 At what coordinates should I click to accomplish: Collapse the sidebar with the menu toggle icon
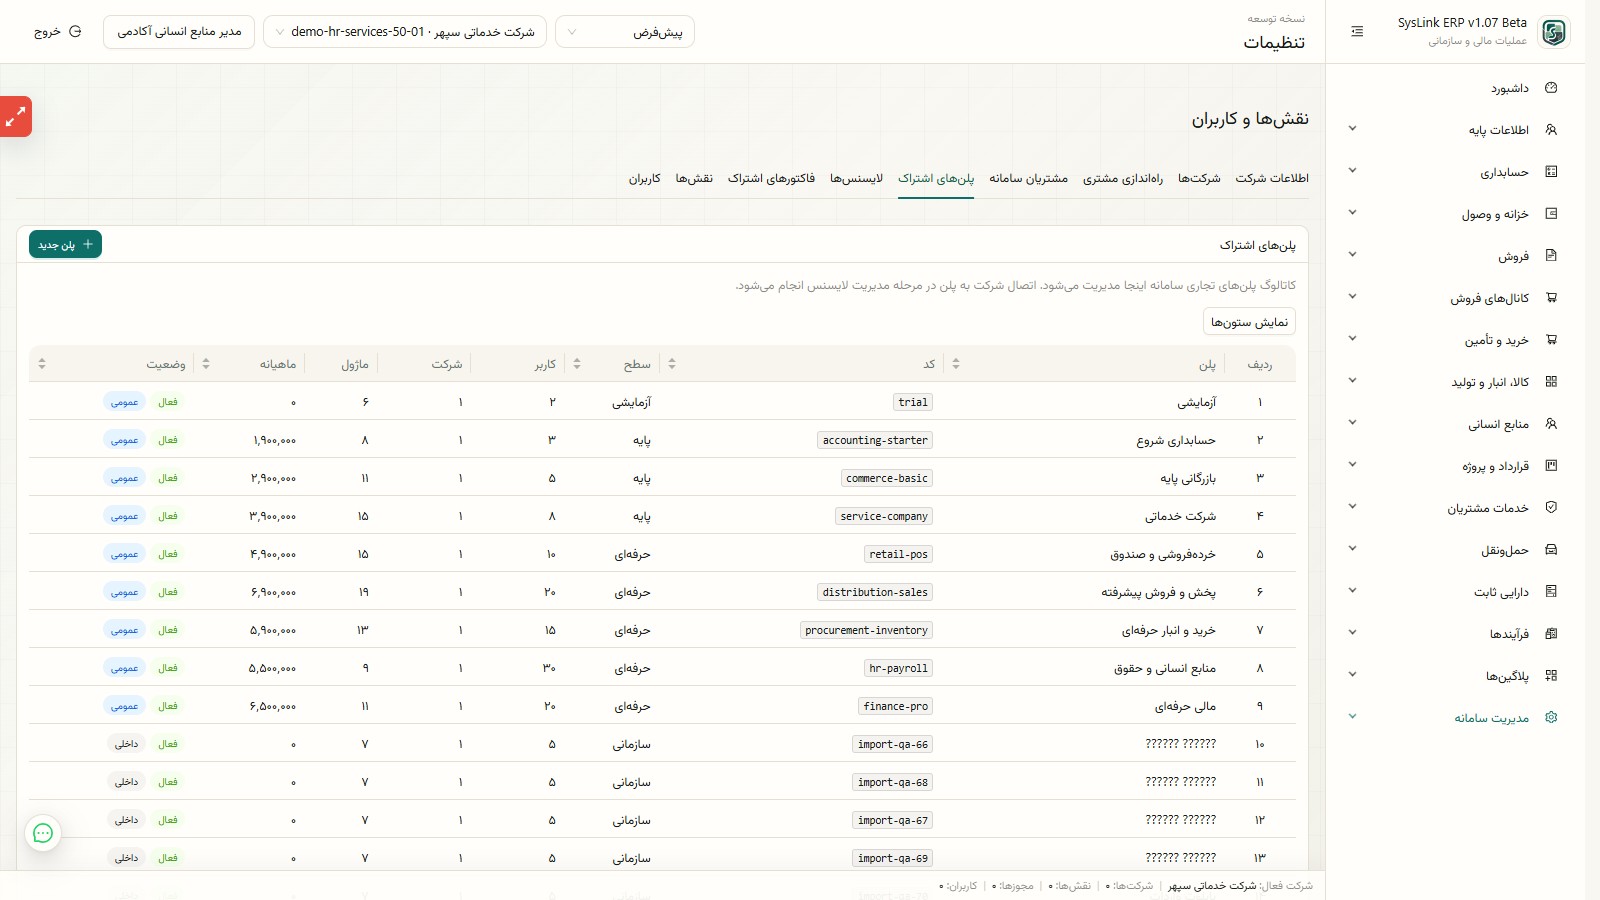pyautogui.click(x=1357, y=32)
